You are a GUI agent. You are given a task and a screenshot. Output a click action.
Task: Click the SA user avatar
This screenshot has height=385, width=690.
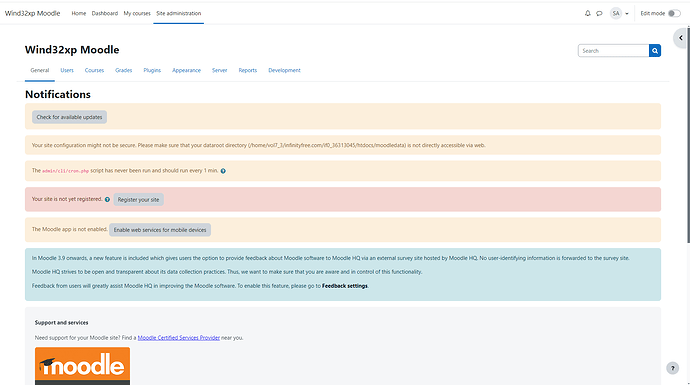tap(616, 13)
